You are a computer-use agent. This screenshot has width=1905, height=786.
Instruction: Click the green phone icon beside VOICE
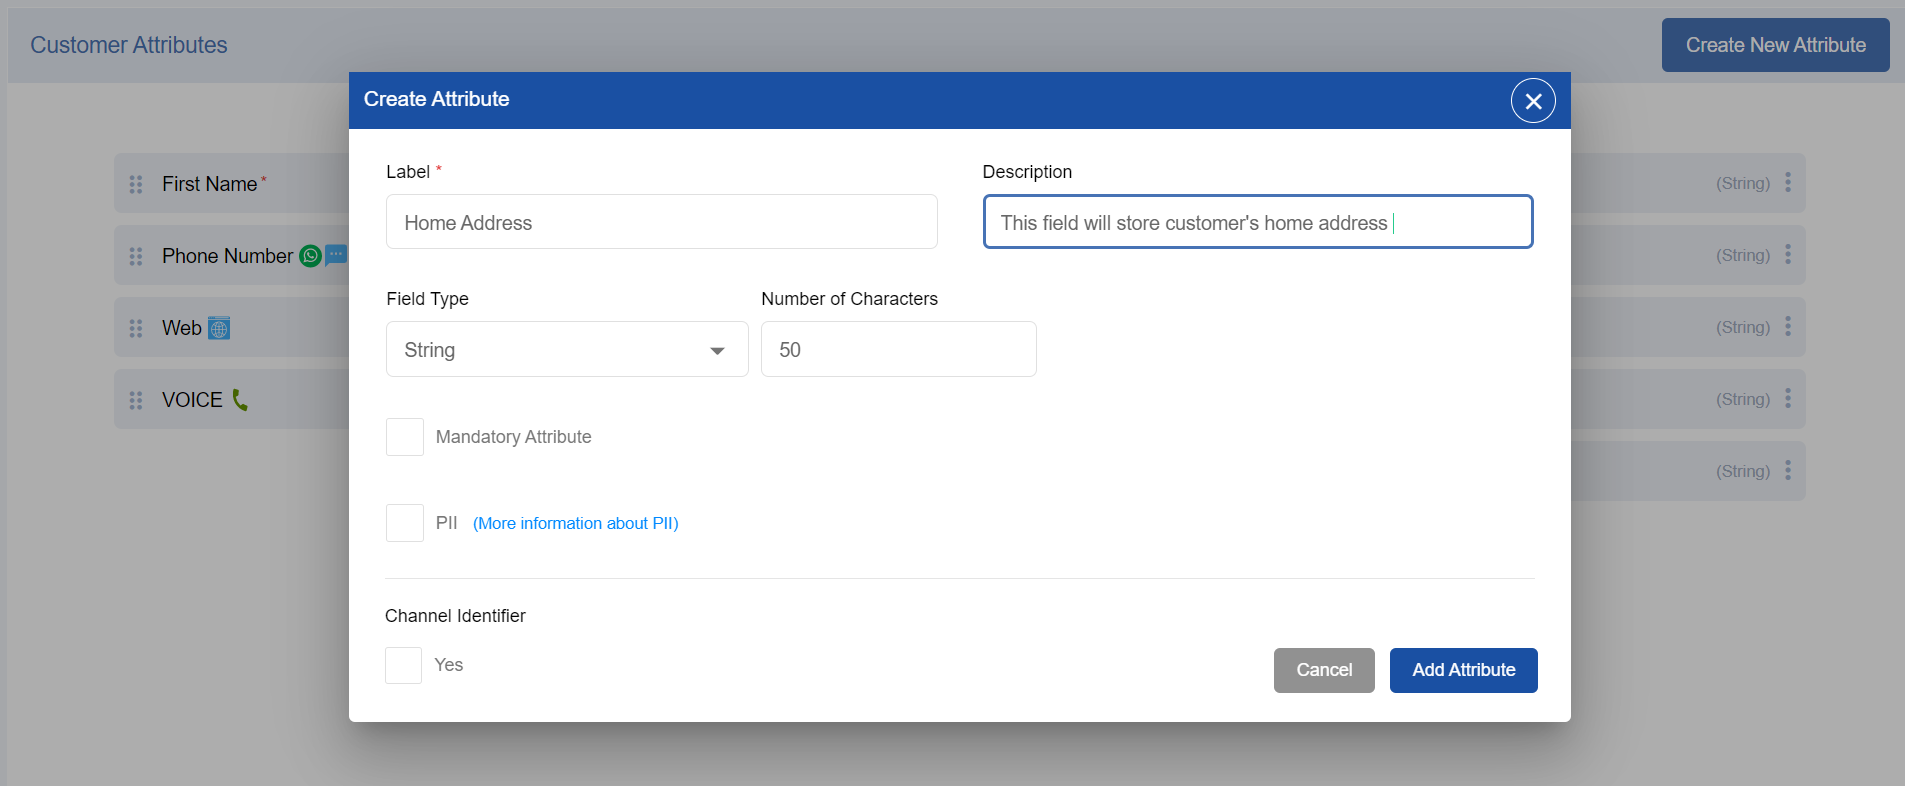coord(240,400)
